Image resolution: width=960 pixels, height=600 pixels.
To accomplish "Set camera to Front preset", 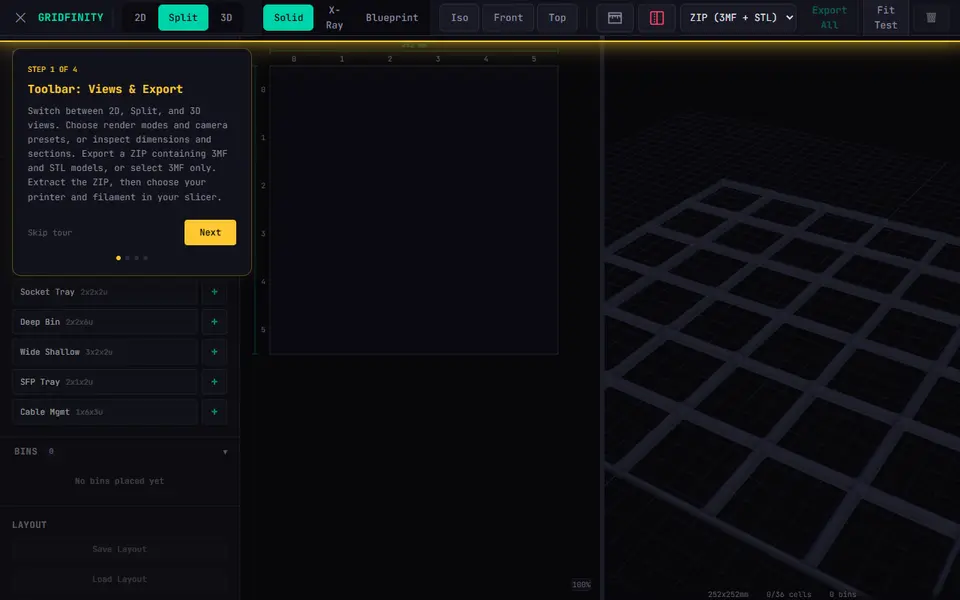I will point(508,18).
